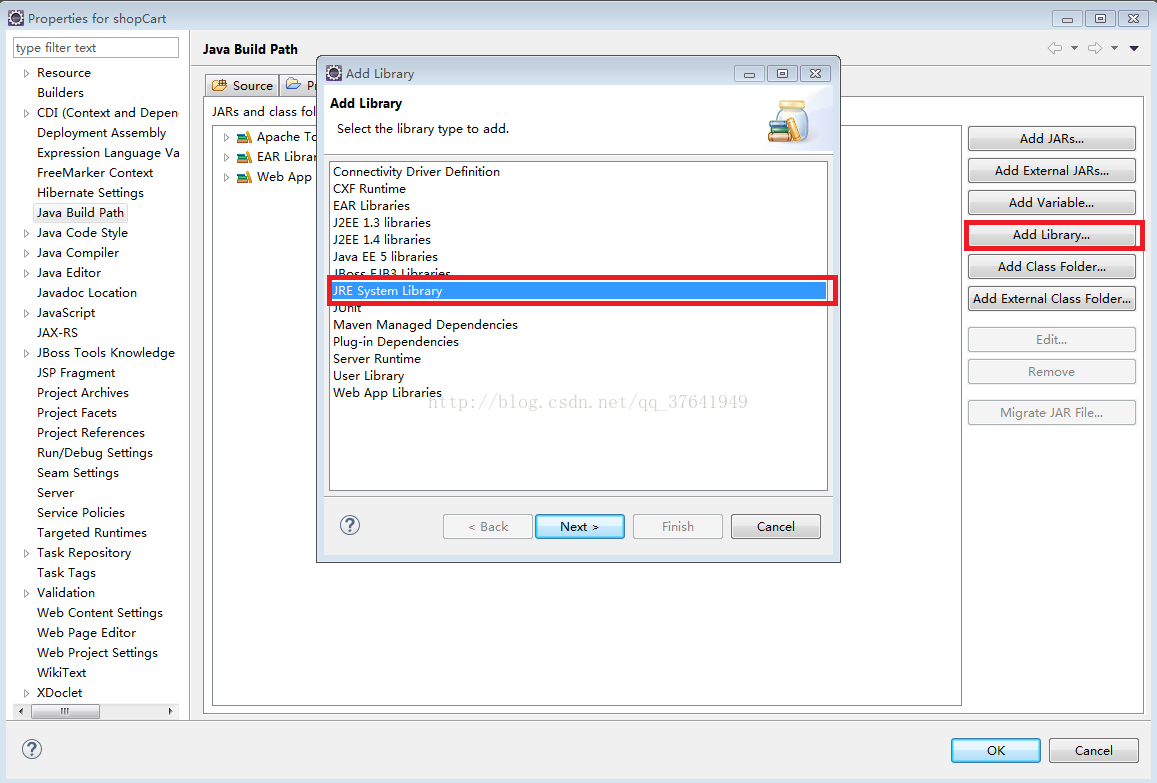
Task: Expand the Validation tree node
Action: coord(27,593)
